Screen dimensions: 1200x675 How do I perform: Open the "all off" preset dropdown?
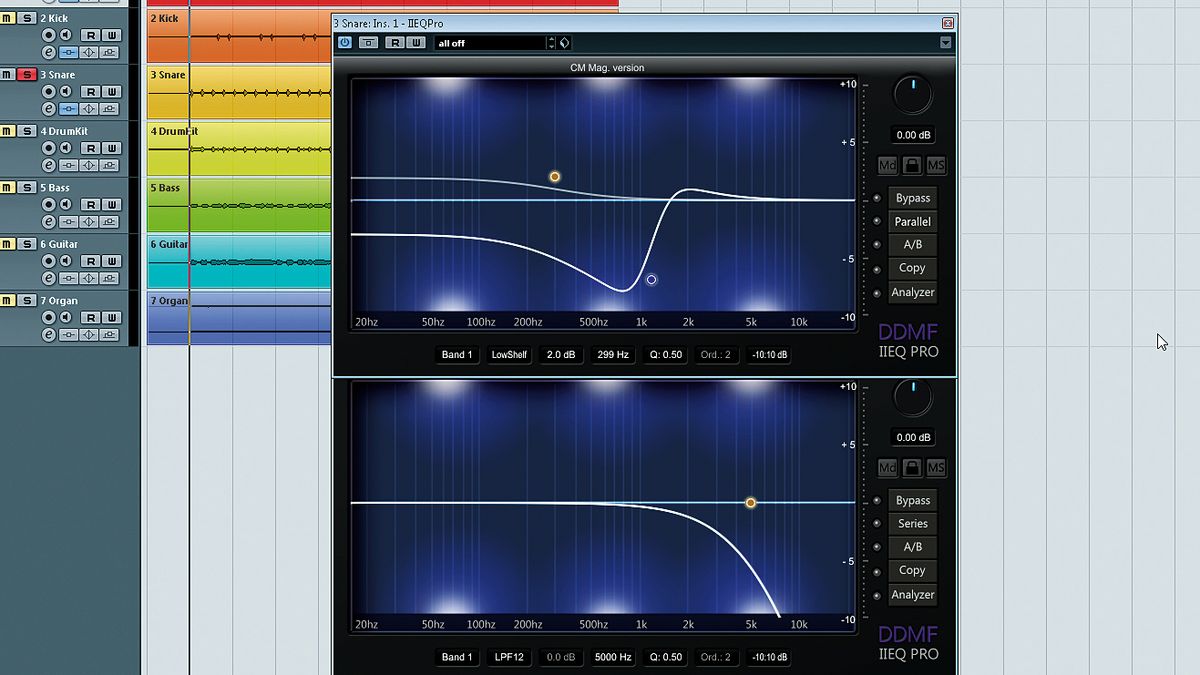(487, 42)
